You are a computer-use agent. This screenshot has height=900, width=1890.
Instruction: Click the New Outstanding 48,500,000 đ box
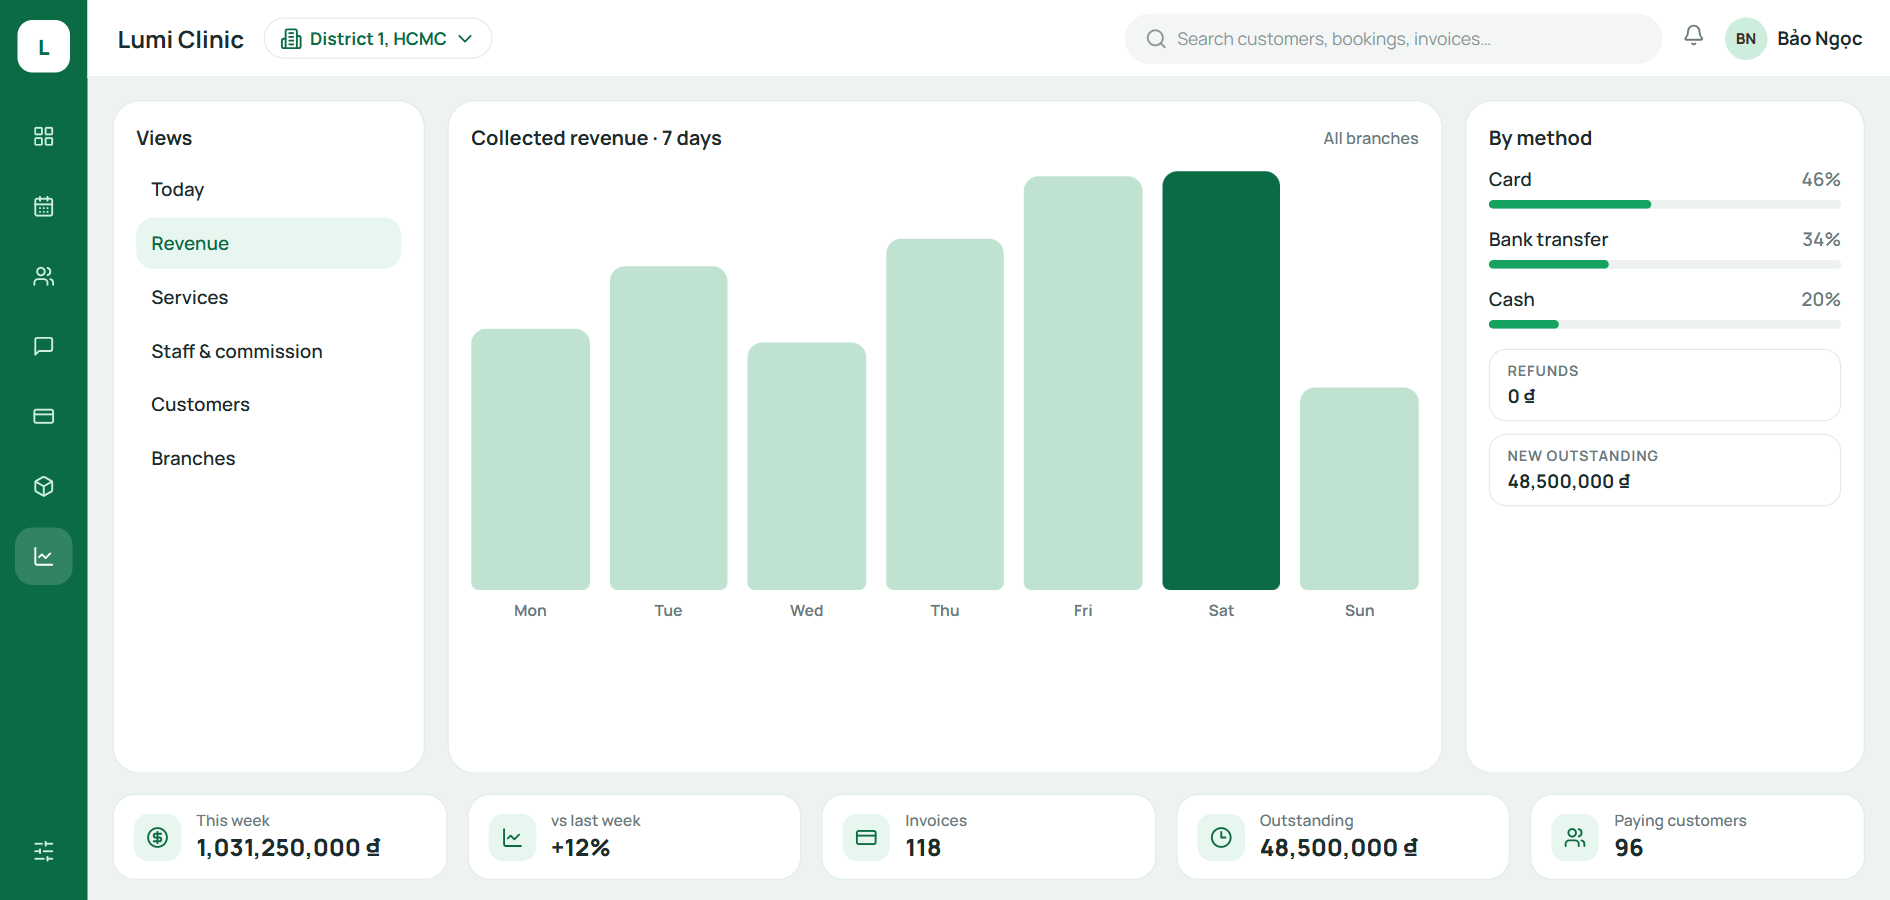pos(1664,470)
